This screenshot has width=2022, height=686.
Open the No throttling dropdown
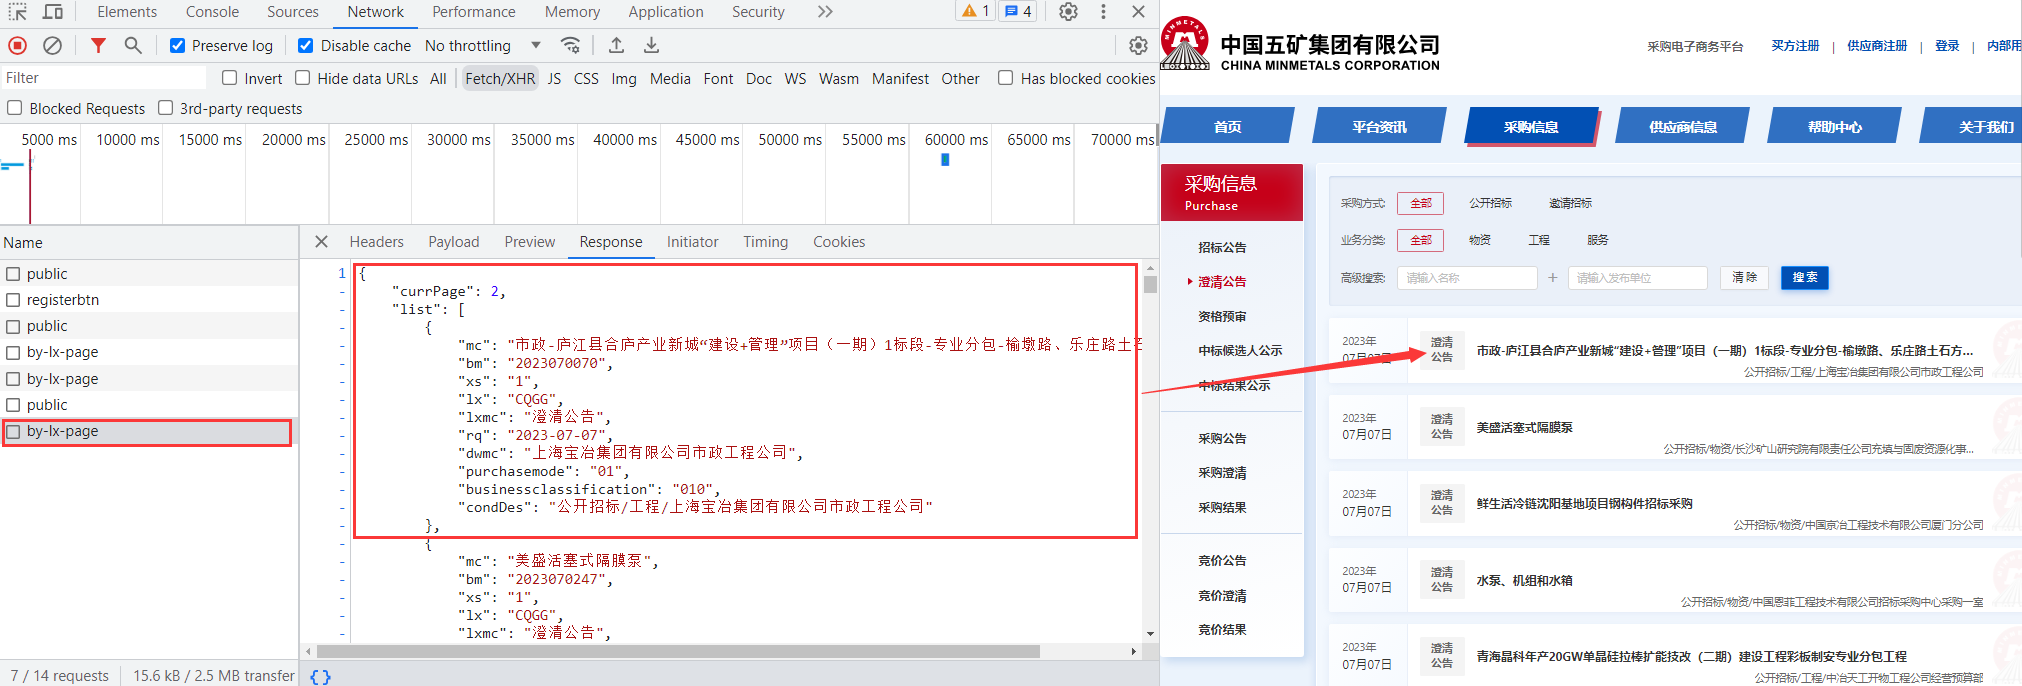[x=482, y=46]
